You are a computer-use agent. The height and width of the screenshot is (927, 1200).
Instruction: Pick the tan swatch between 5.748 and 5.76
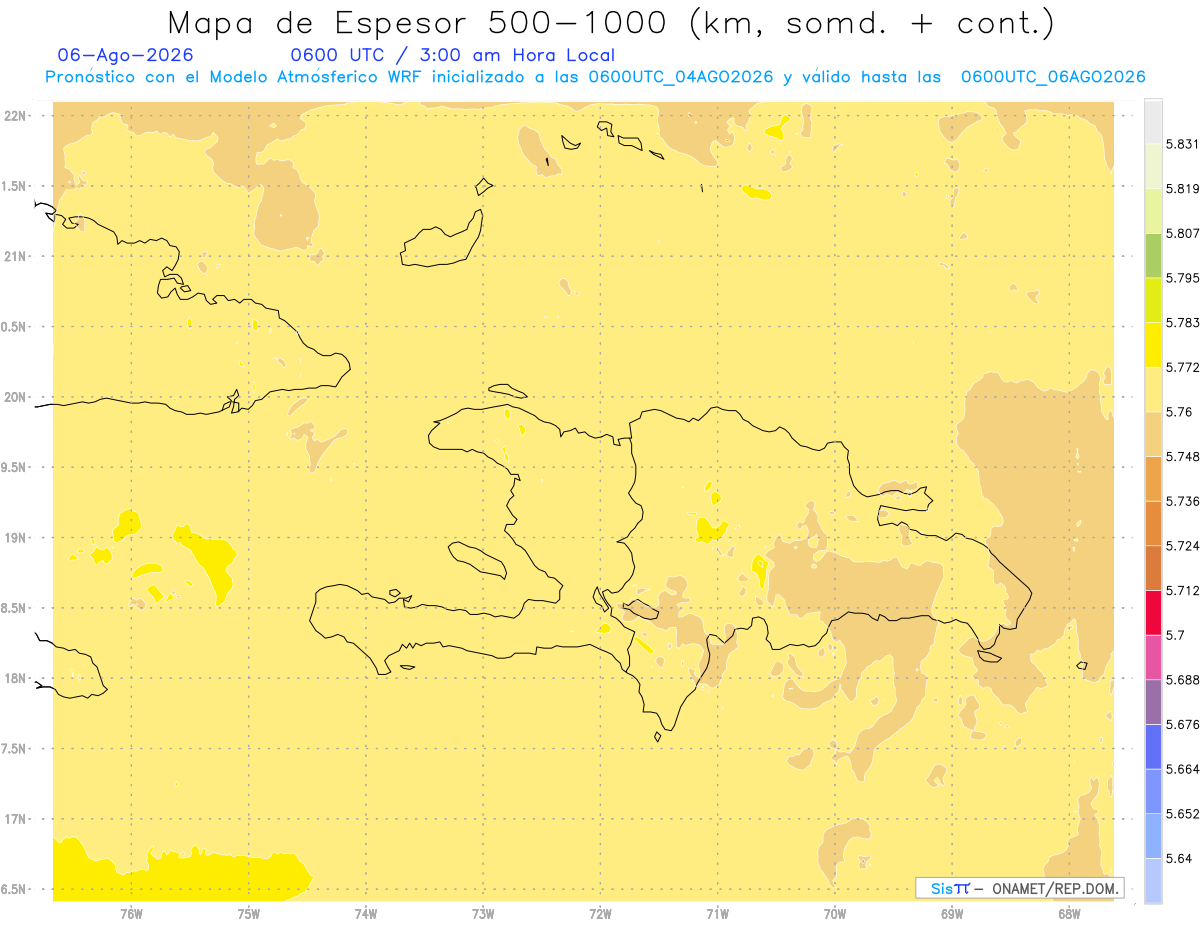click(1153, 434)
